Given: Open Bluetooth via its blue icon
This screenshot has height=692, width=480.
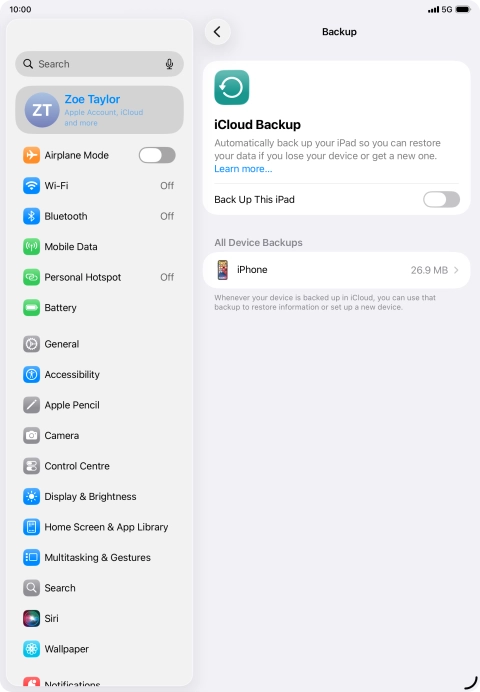Looking at the screenshot, I should pyautogui.click(x=31, y=216).
